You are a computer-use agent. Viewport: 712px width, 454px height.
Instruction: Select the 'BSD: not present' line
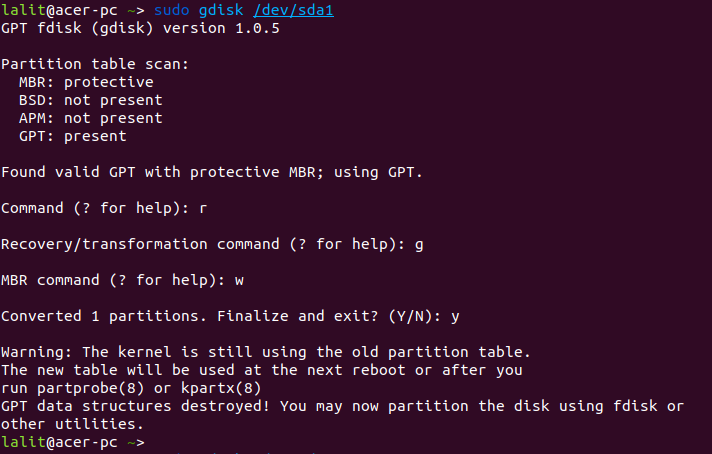click(90, 100)
